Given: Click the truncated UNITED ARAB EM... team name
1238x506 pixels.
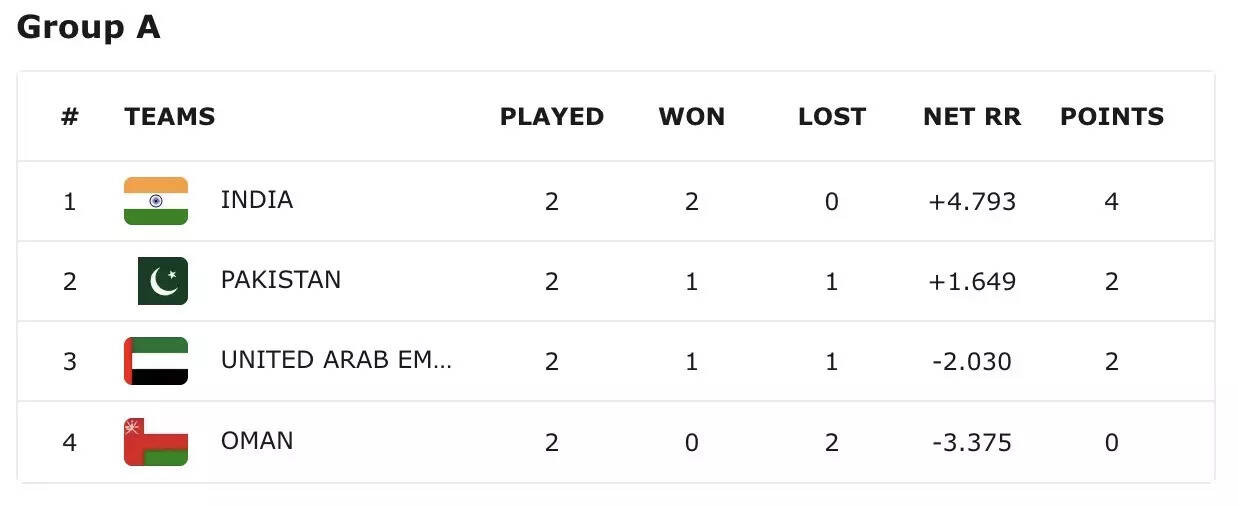Looking at the screenshot, I should coord(336,360).
